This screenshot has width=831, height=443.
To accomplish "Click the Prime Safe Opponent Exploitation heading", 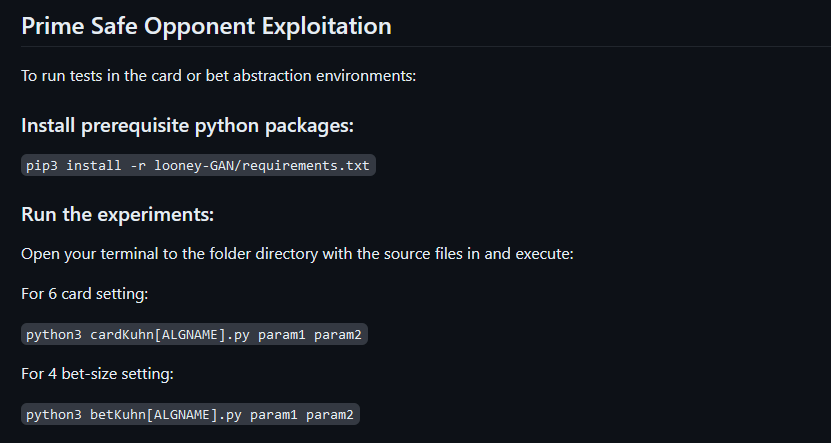I will [x=206, y=27].
